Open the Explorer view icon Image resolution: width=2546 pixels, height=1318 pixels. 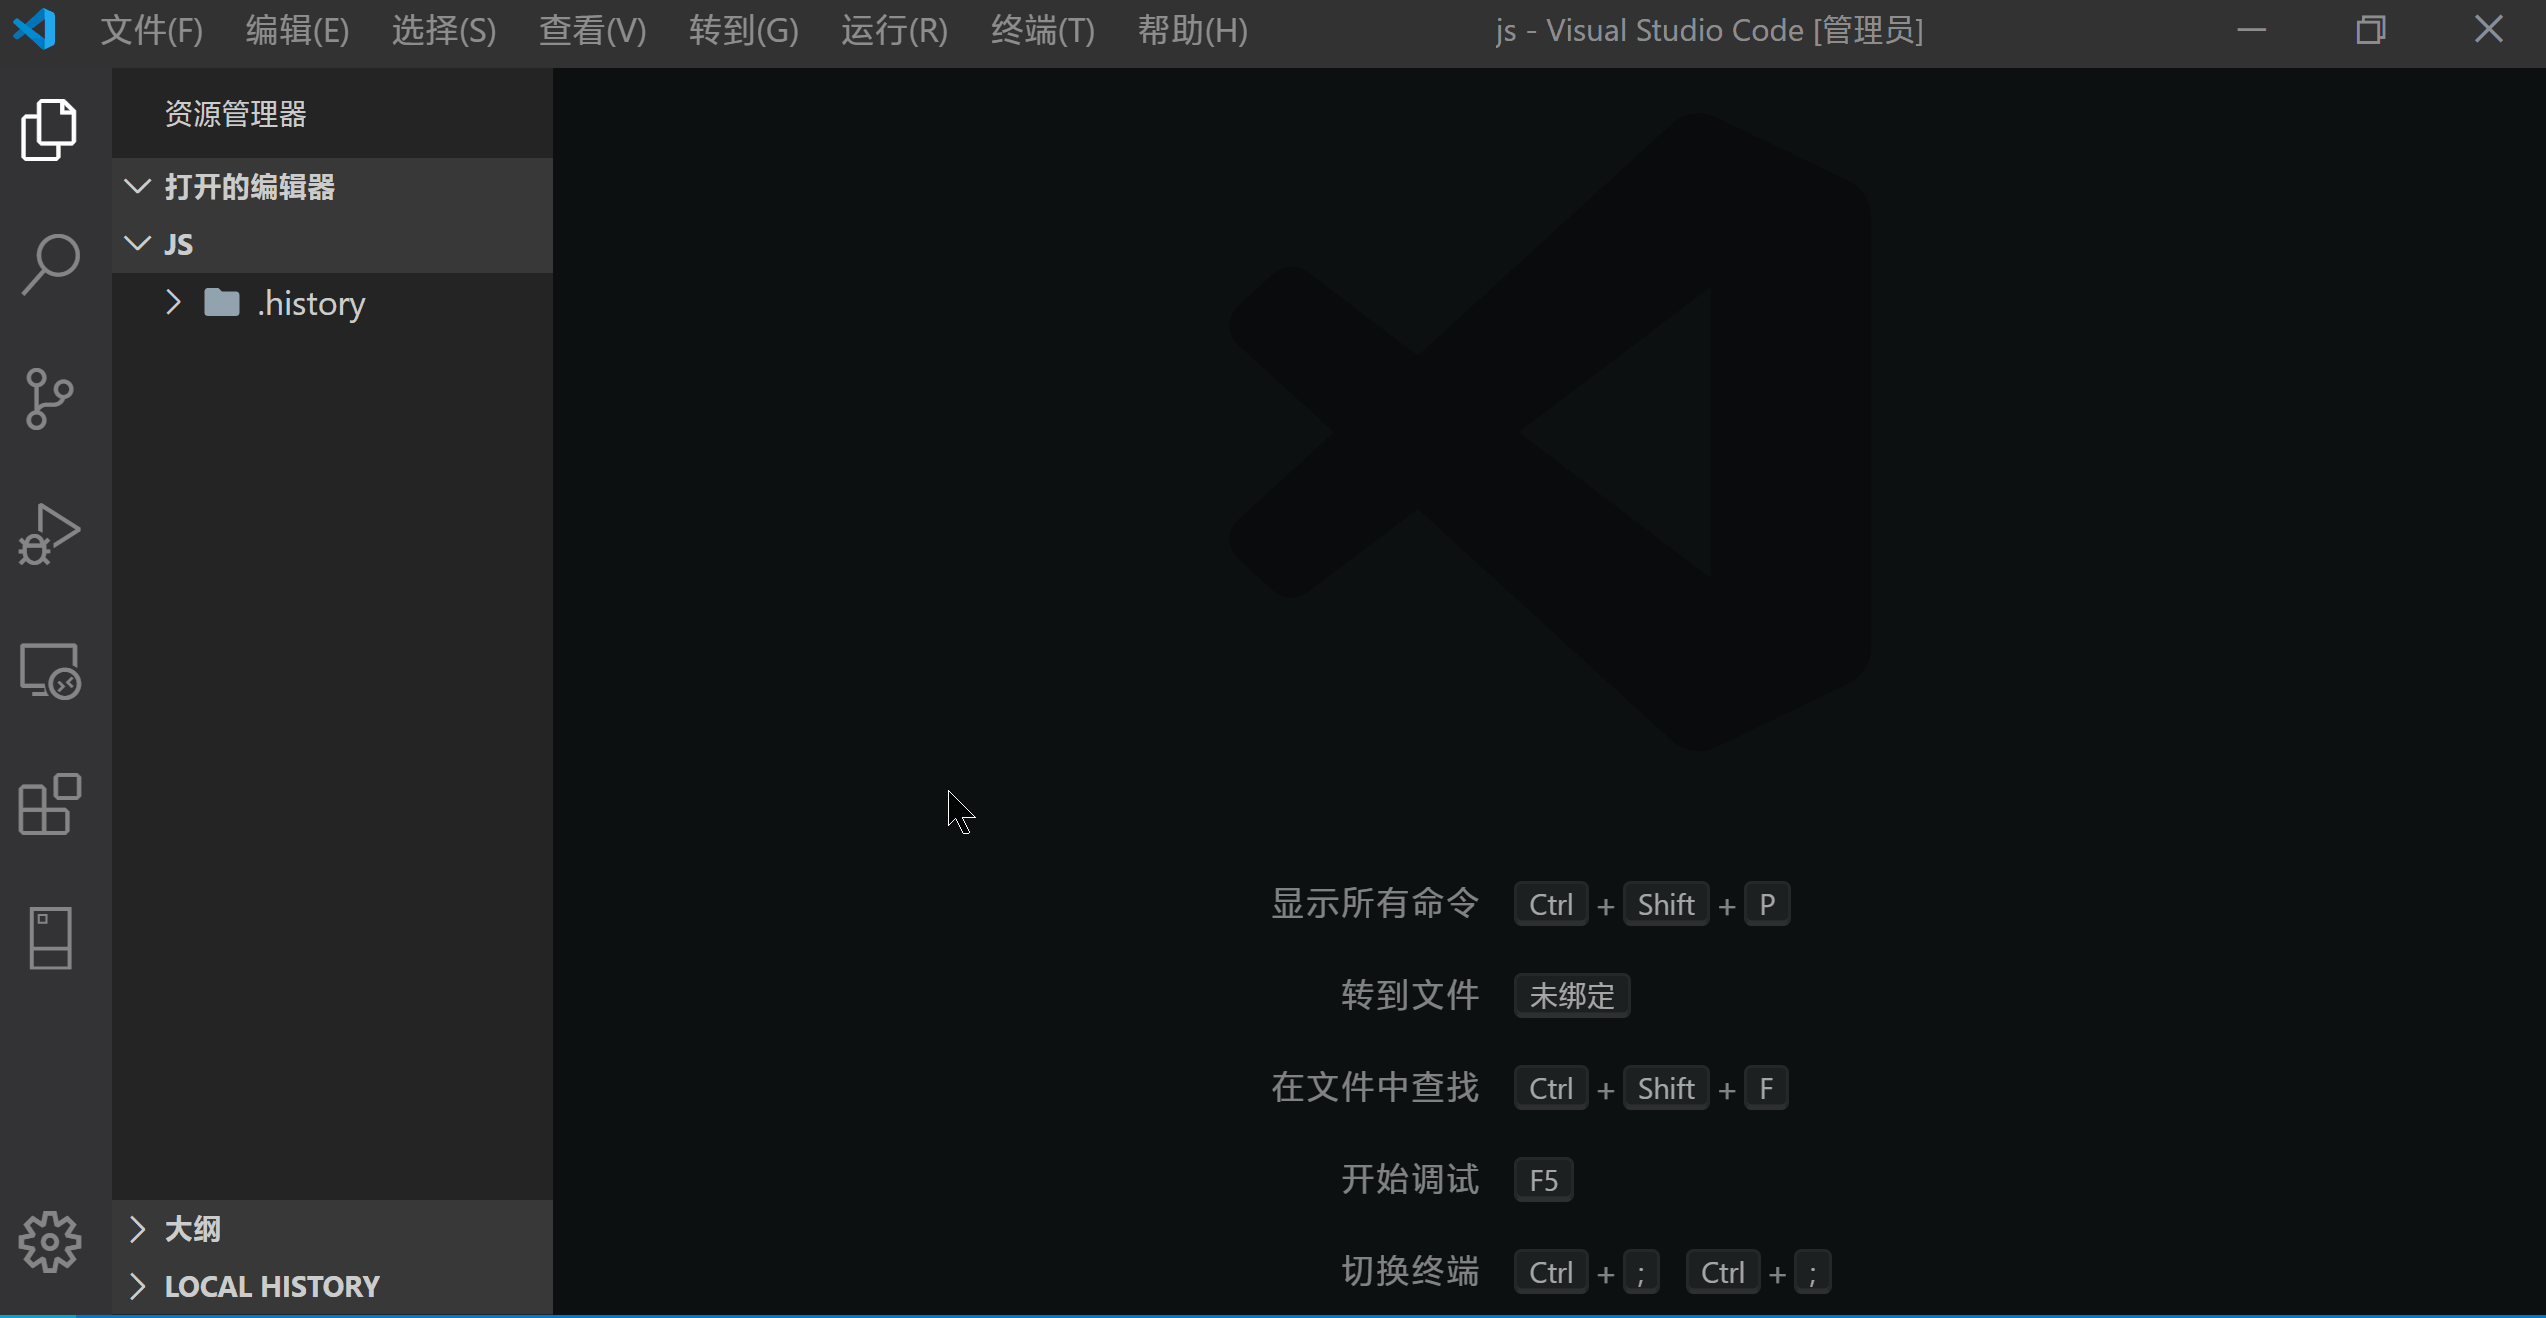coord(49,130)
